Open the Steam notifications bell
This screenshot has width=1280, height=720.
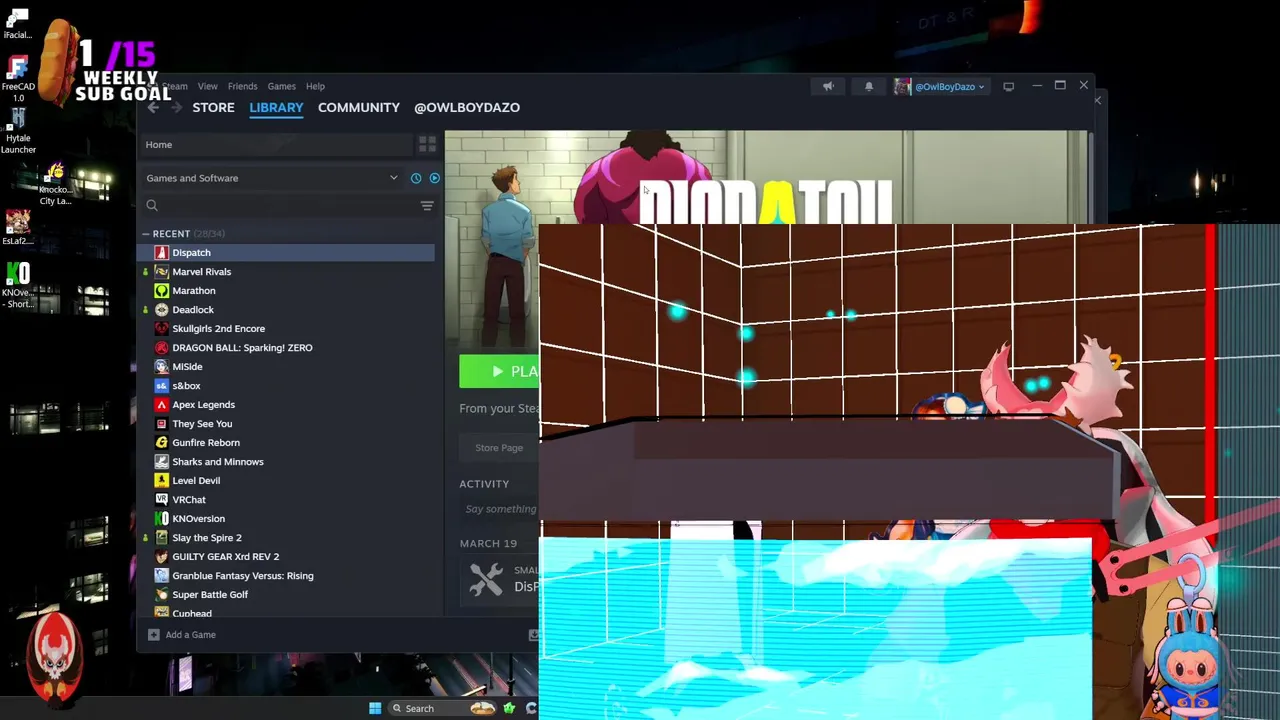click(869, 87)
